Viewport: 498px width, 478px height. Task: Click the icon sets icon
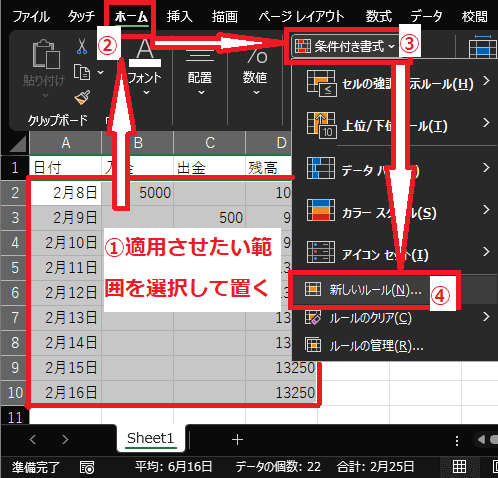(x=321, y=252)
